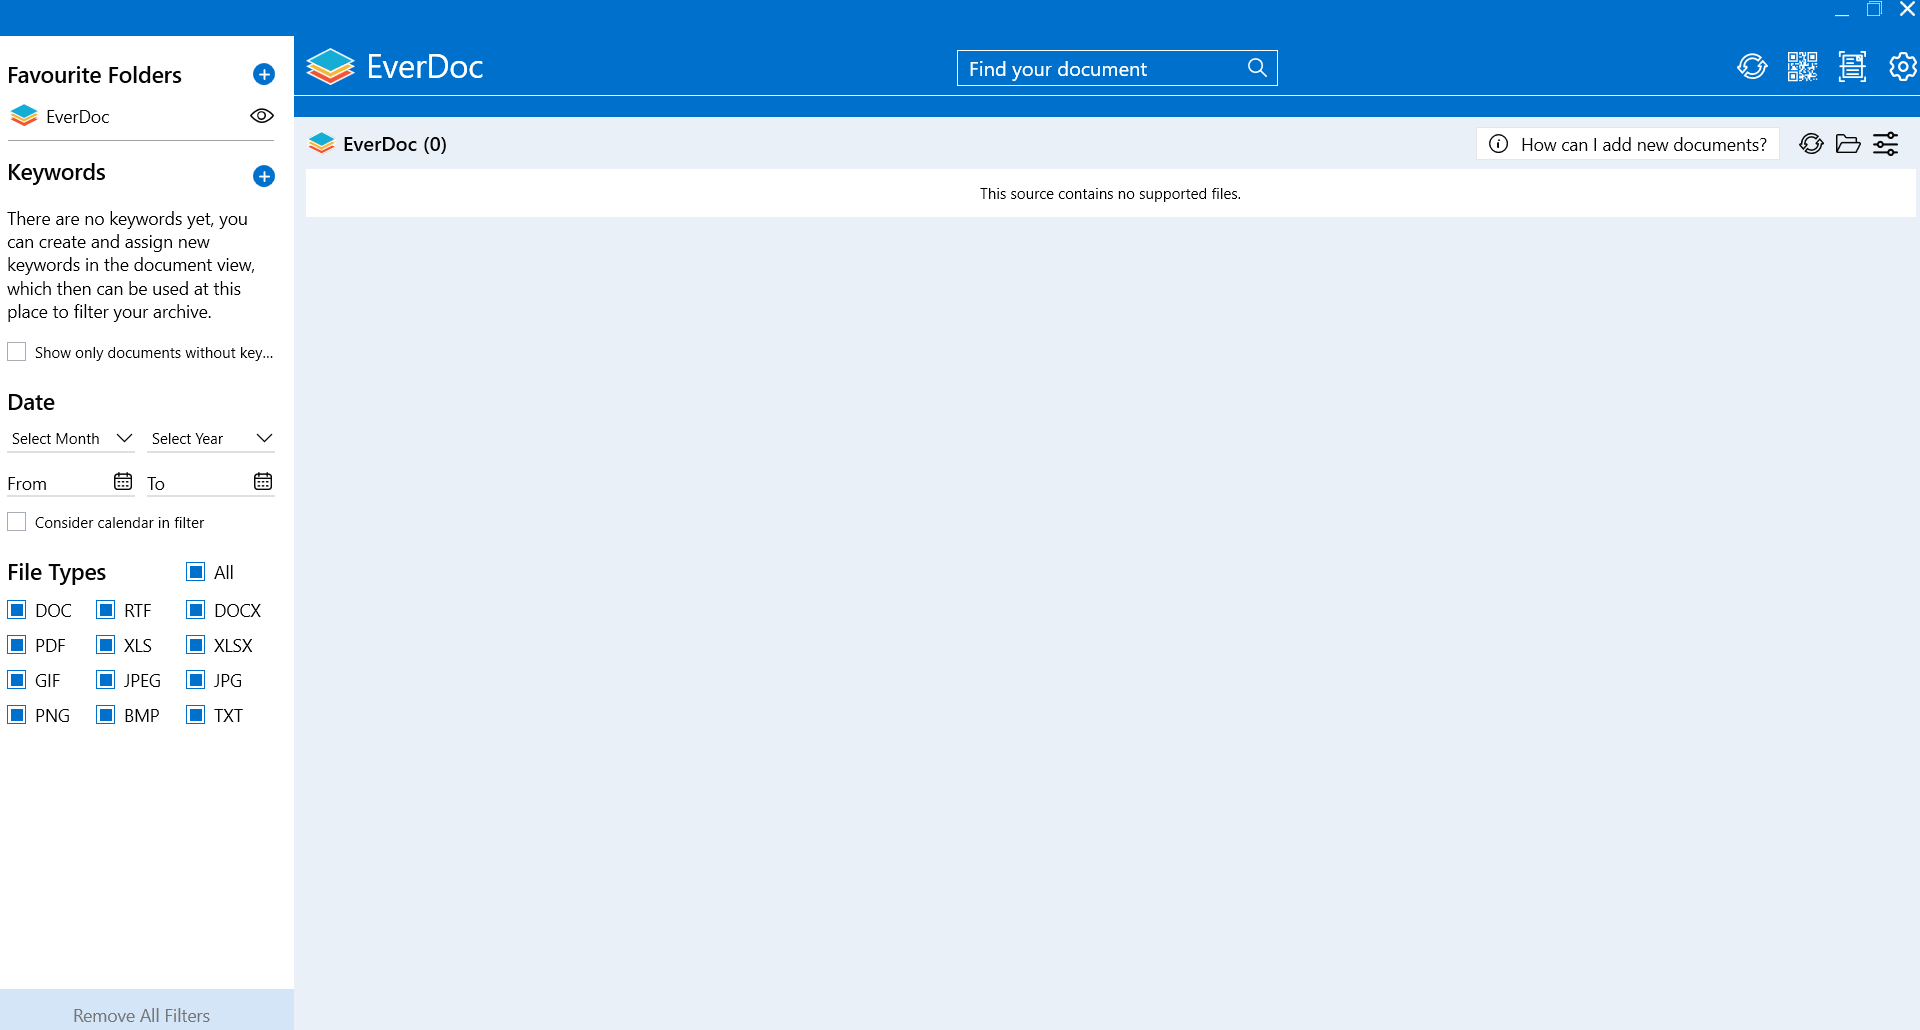Toggle visibility of EverDoc folder

(x=262, y=116)
